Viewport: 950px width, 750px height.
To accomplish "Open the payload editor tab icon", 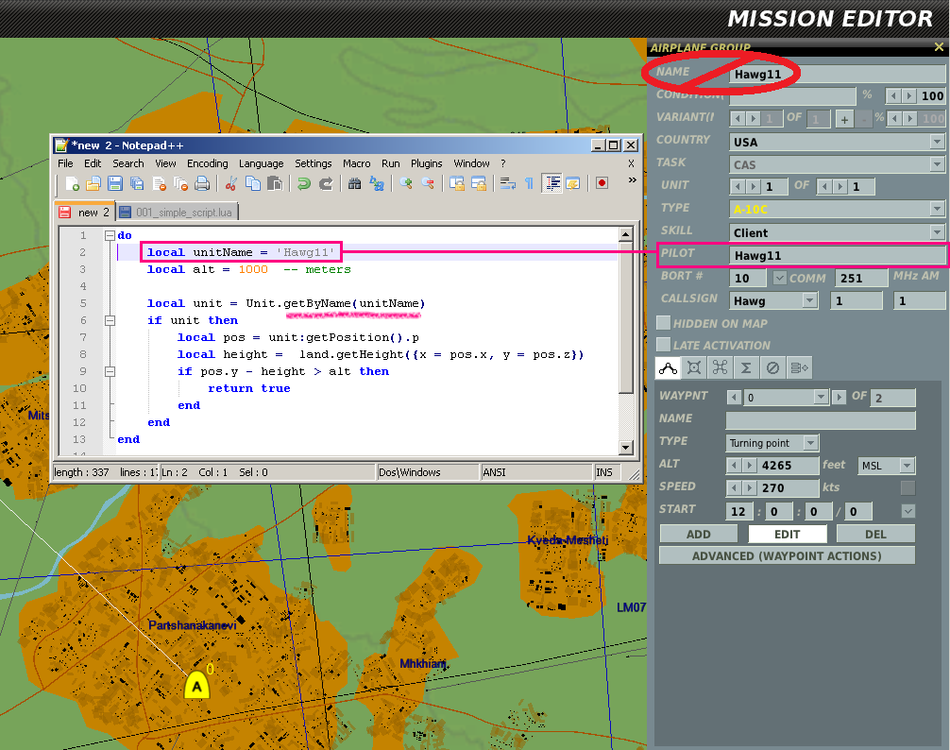I will [693, 367].
